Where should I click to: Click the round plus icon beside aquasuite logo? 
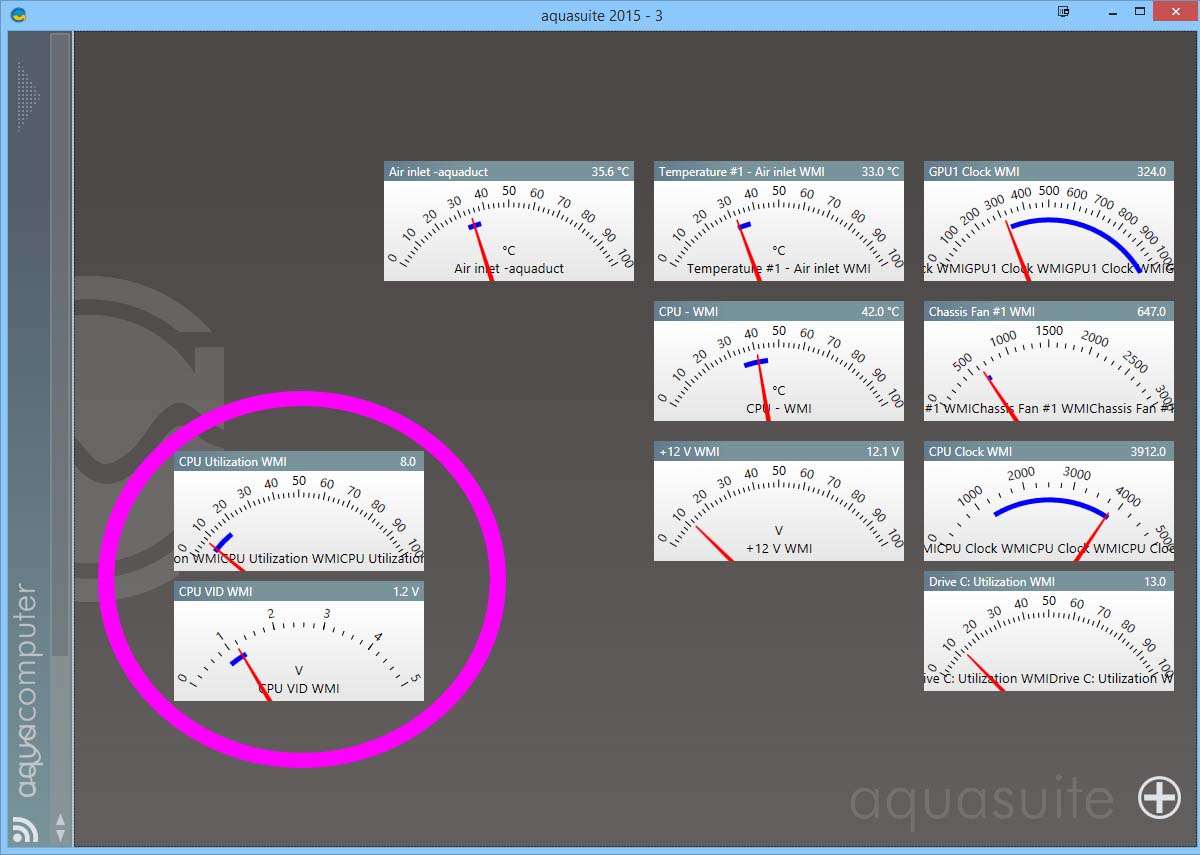[x=1160, y=797]
